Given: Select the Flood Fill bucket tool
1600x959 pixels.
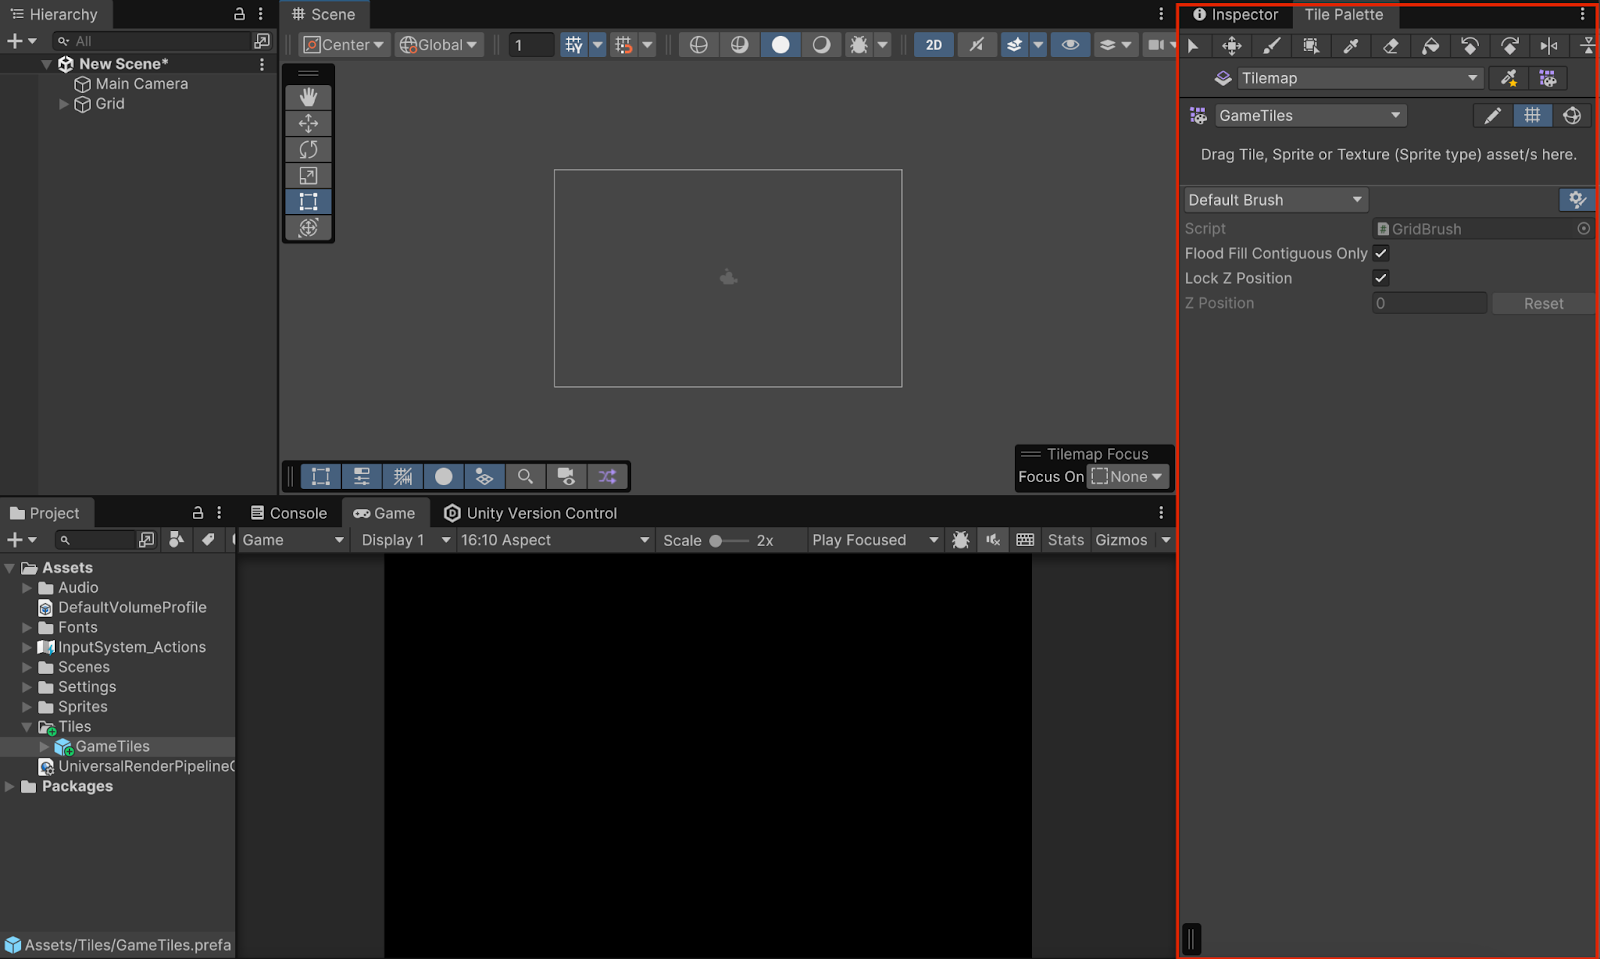Looking at the screenshot, I should 1430,46.
